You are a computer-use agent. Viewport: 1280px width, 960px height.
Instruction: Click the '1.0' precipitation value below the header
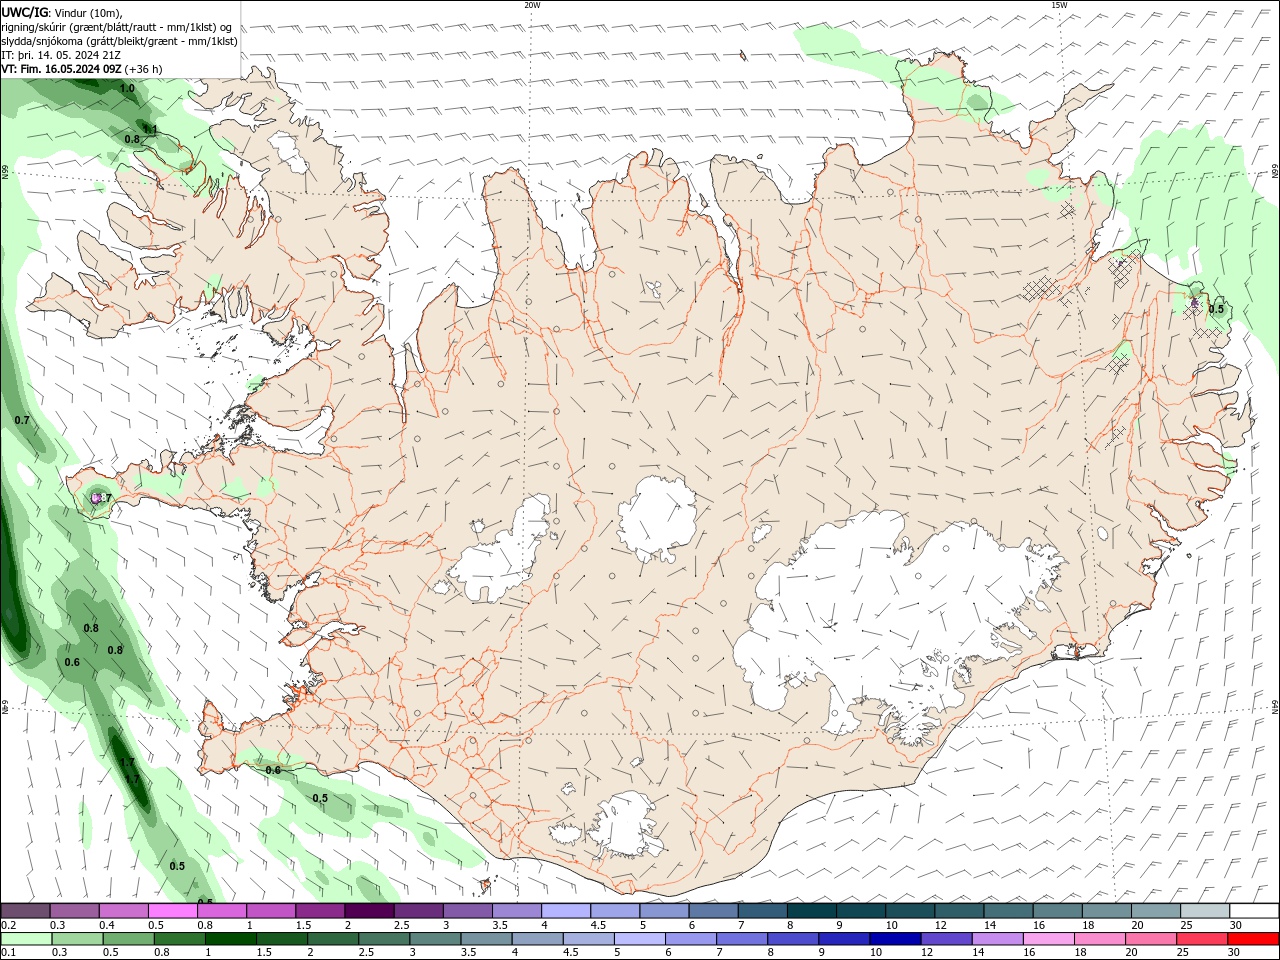tap(127, 88)
